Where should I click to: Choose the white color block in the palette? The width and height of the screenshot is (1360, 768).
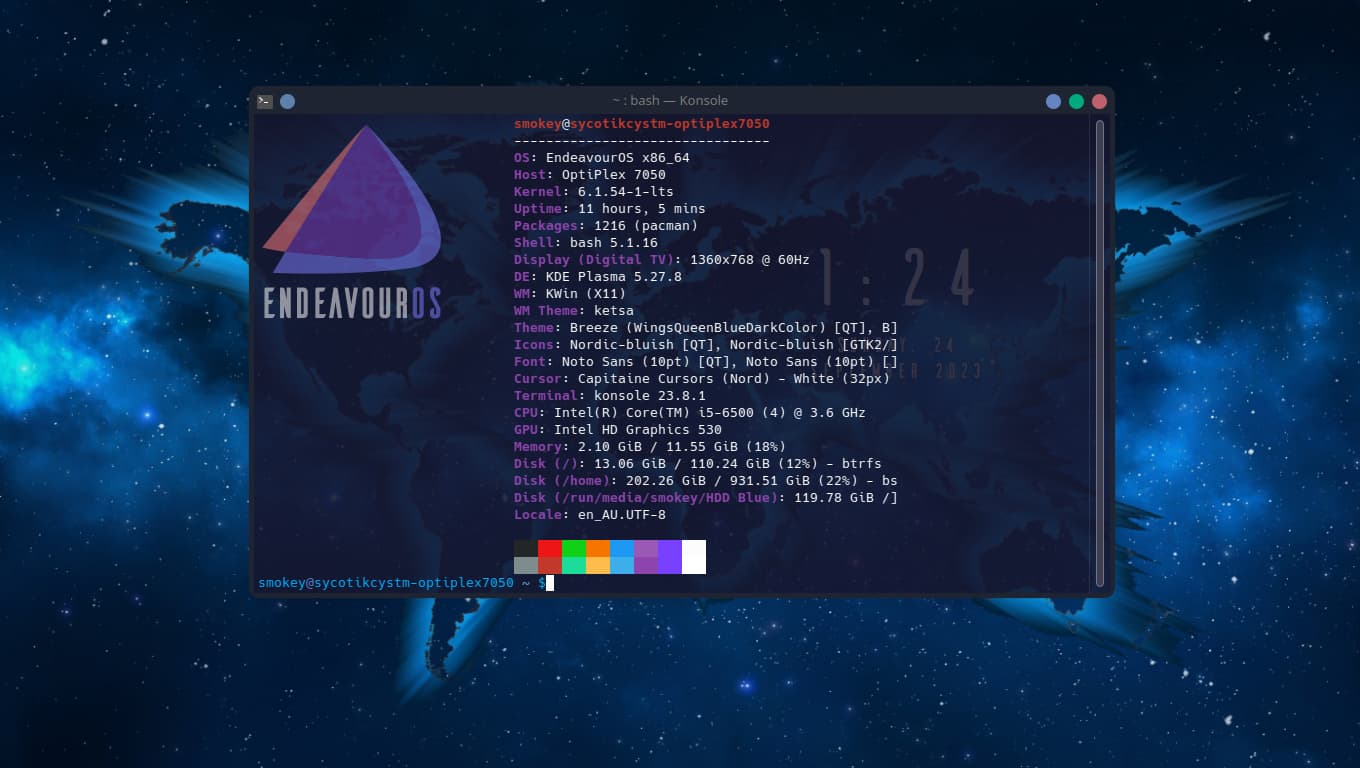(694, 557)
